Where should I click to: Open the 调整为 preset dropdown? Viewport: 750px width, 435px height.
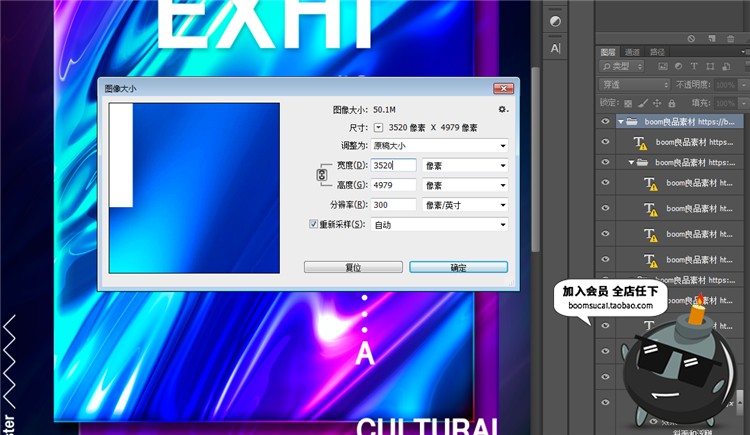(x=440, y=145)
